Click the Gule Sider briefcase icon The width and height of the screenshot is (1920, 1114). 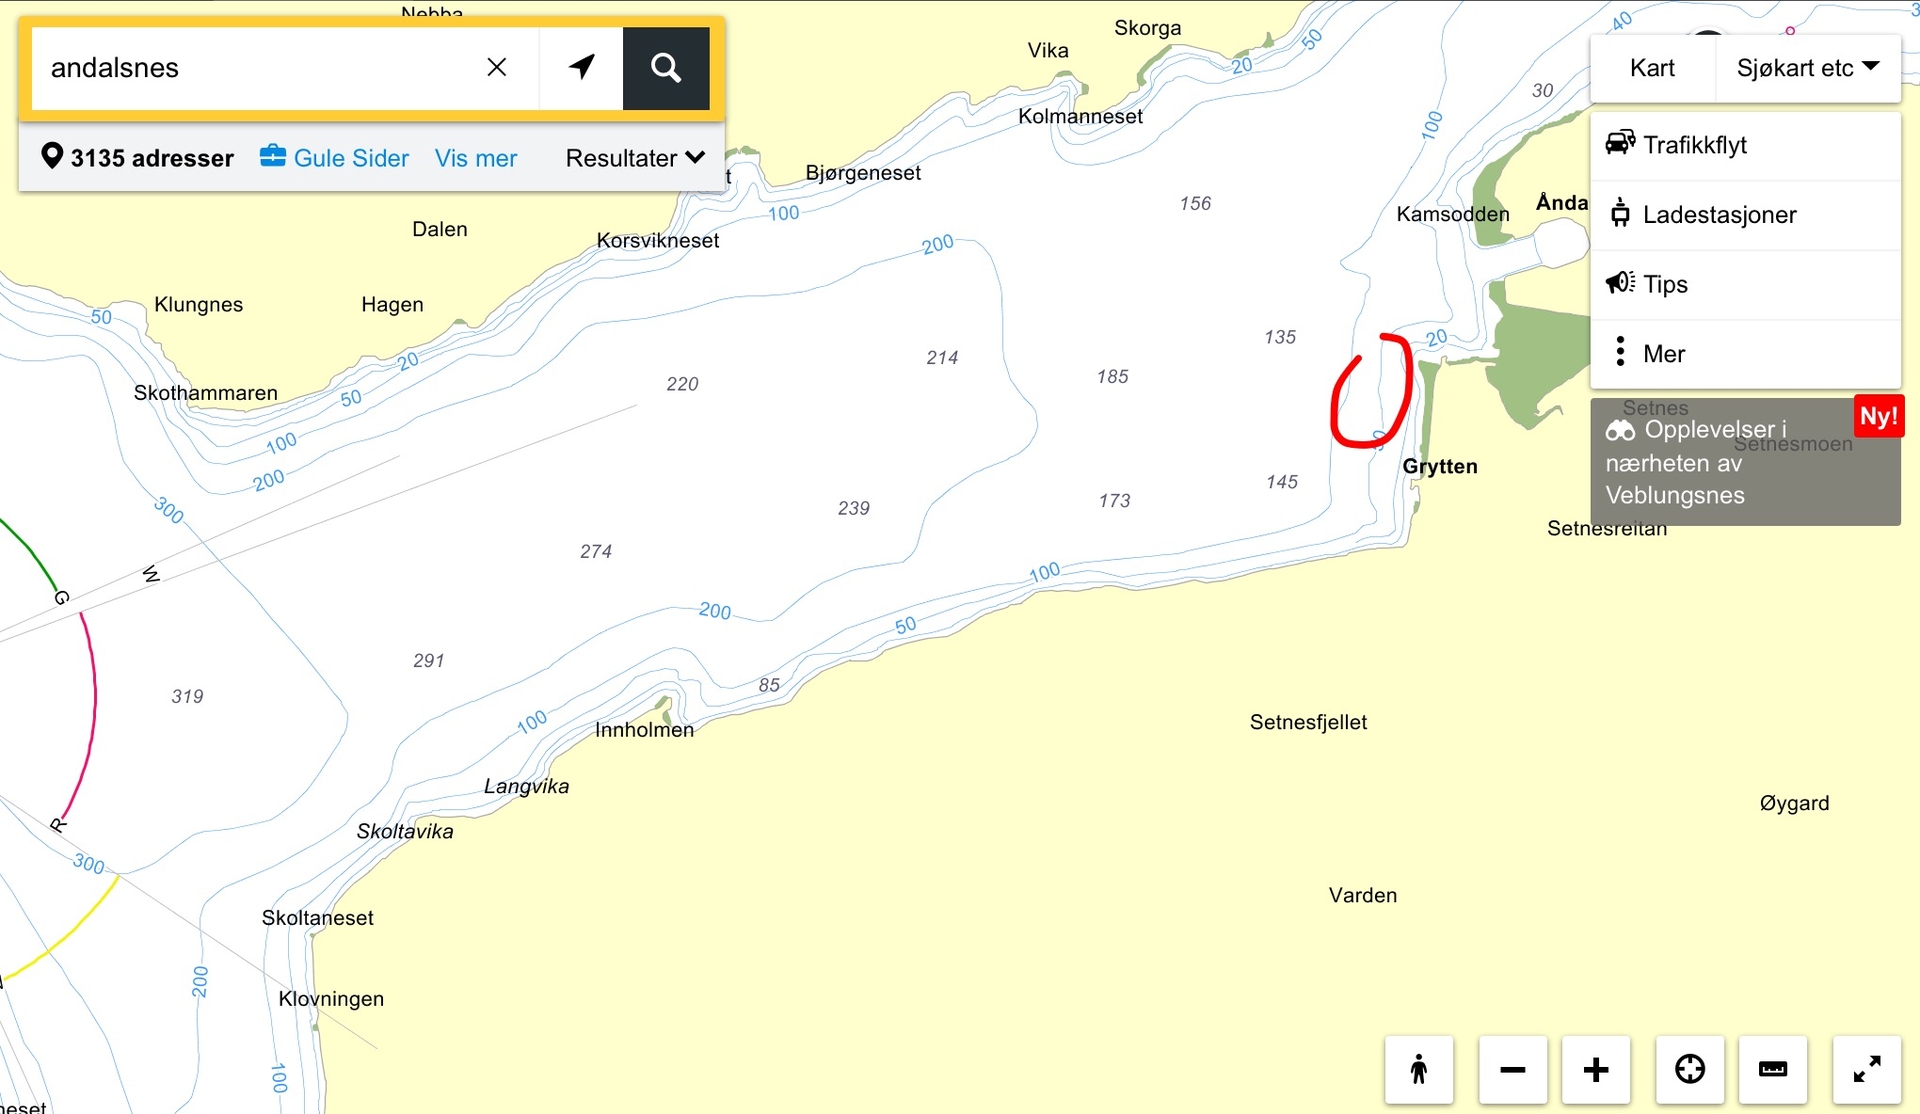(x=273, y=156)
